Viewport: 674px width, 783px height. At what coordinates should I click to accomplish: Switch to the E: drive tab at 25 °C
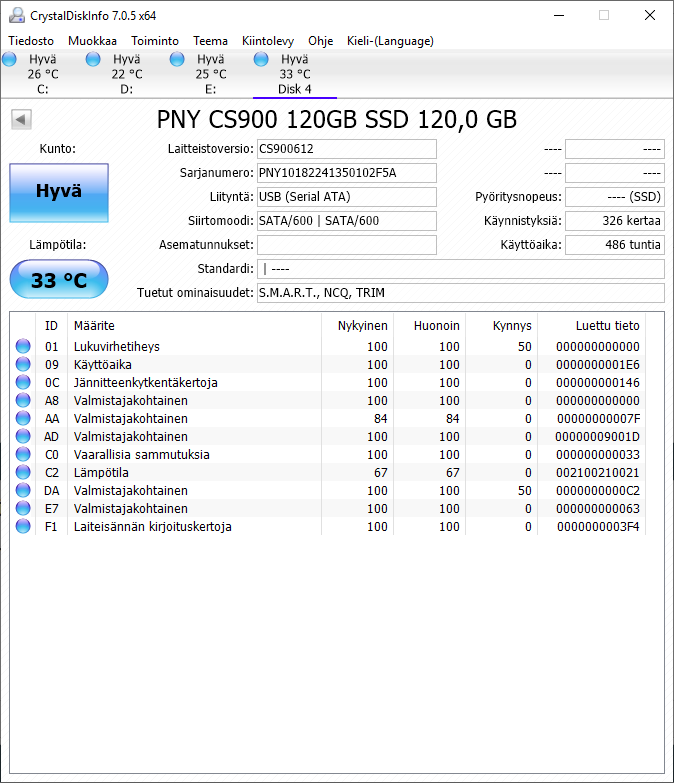click(x=210, y=74)
